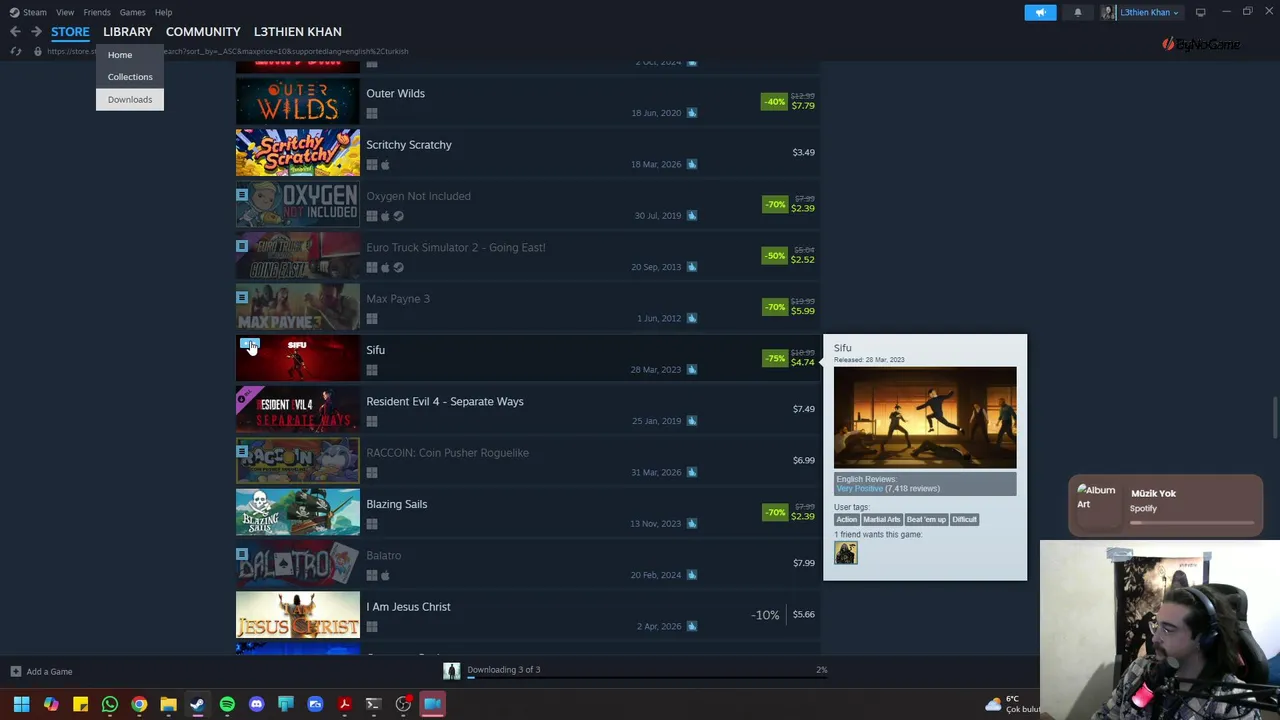
Task: Open the L3THIEN KHAN profile tab
Action: (297, 32)
